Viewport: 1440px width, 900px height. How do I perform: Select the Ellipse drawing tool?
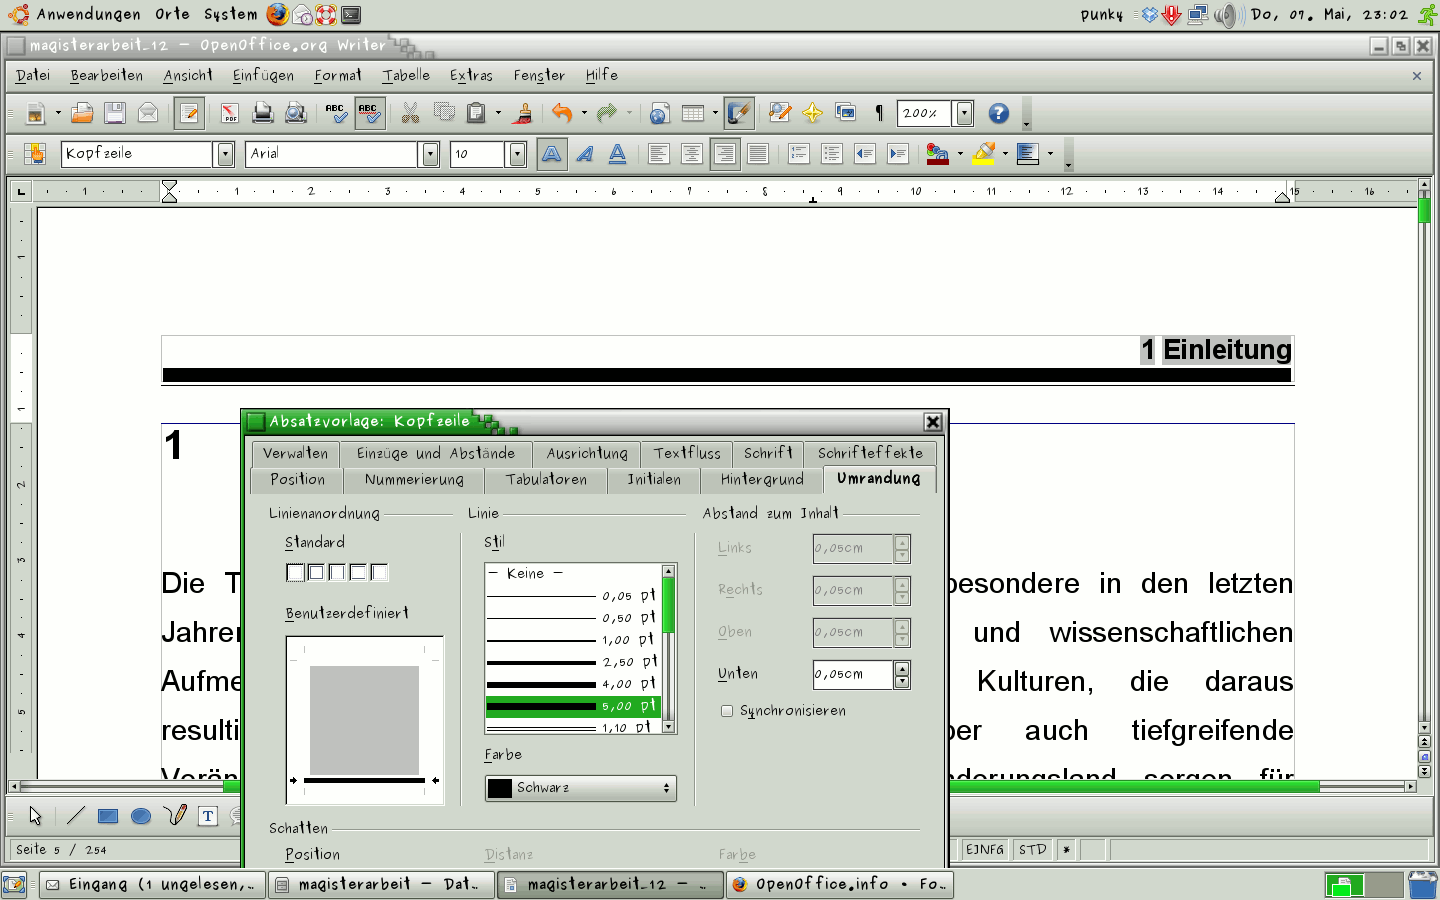point(141,816)
